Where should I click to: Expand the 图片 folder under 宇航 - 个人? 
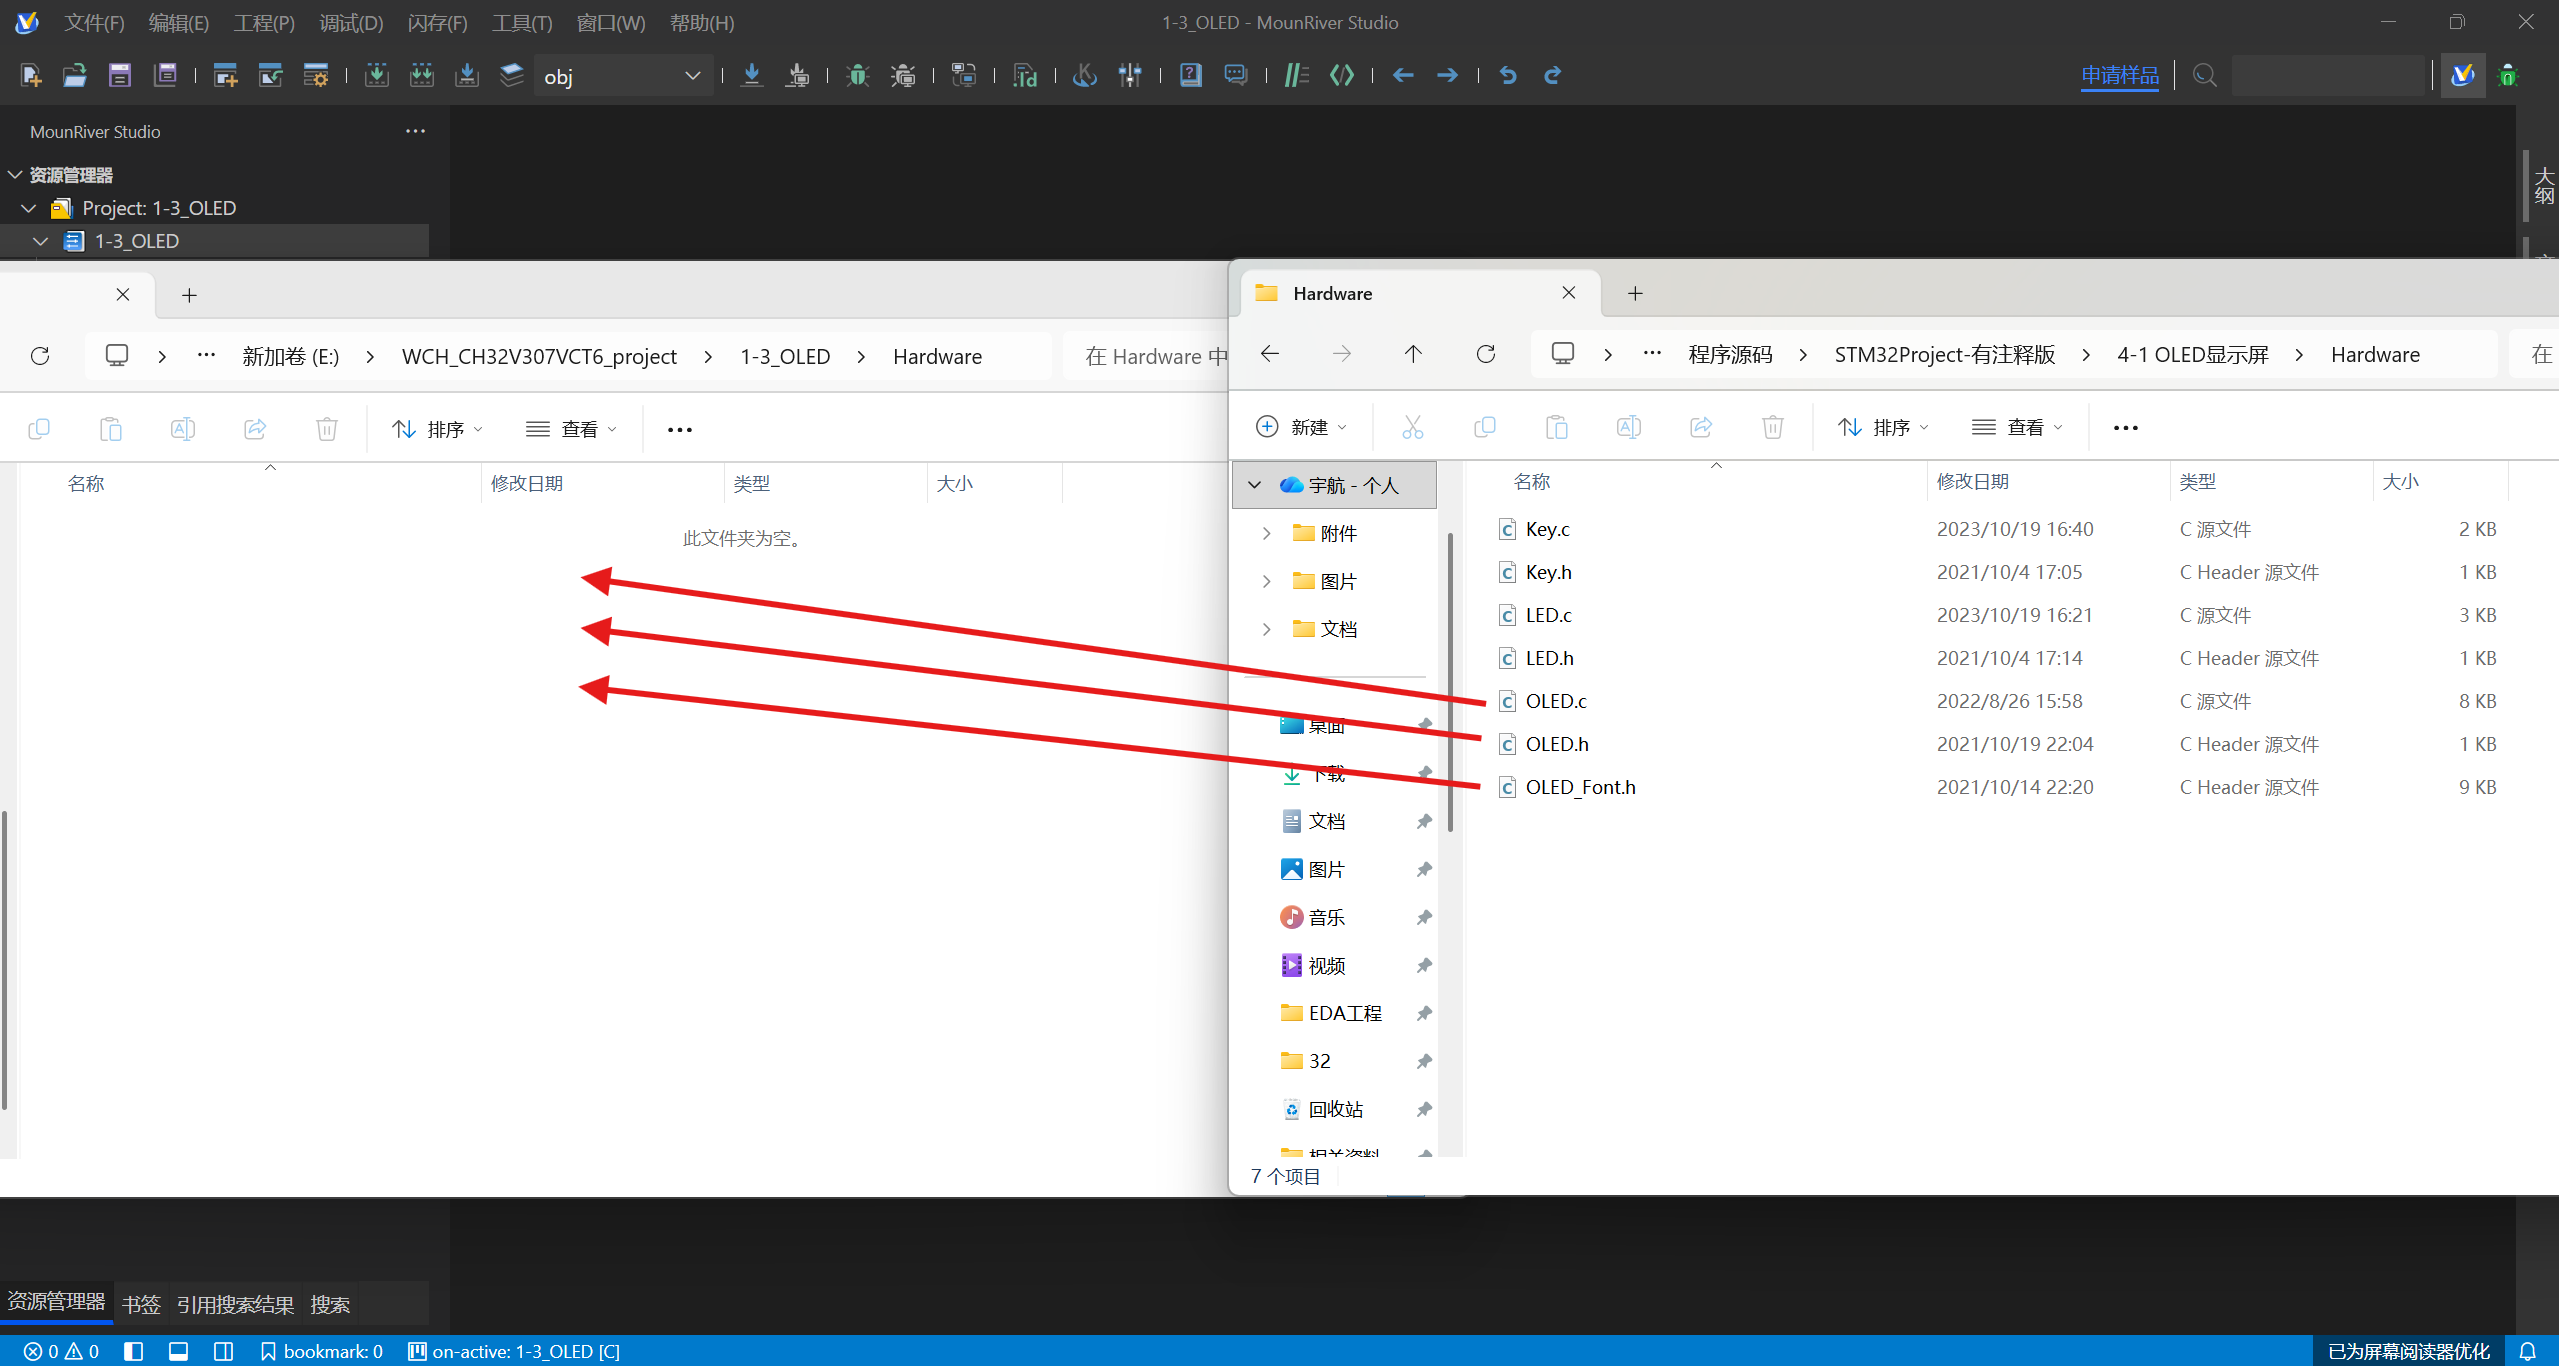point(1266,581)
